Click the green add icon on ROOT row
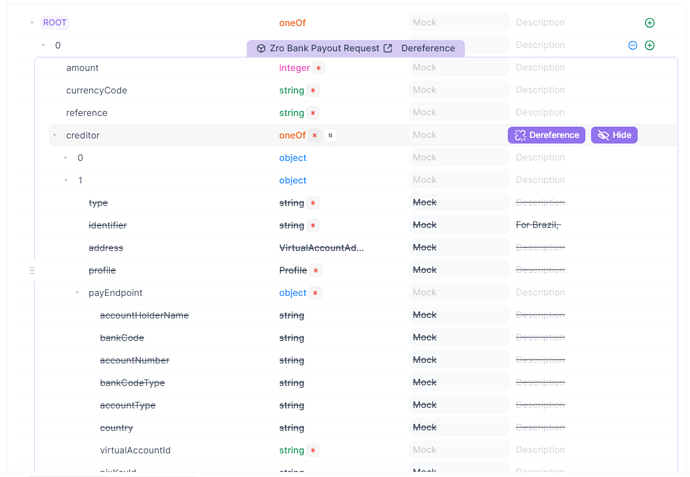 [649, 23]
